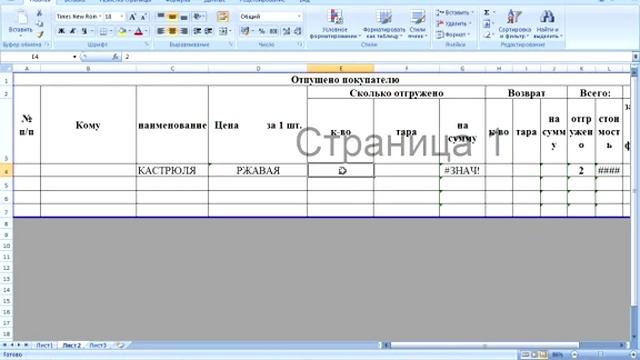
Task: Open the Fill down button
Action: 487,24
